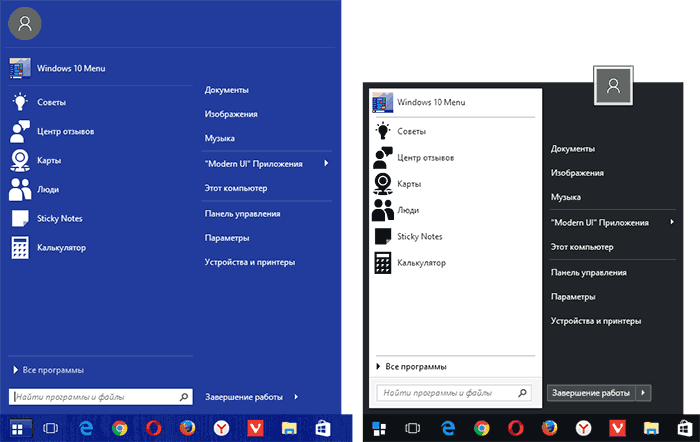
Task: Open Центр отзывов icon in blue menu
Action: 20,131
